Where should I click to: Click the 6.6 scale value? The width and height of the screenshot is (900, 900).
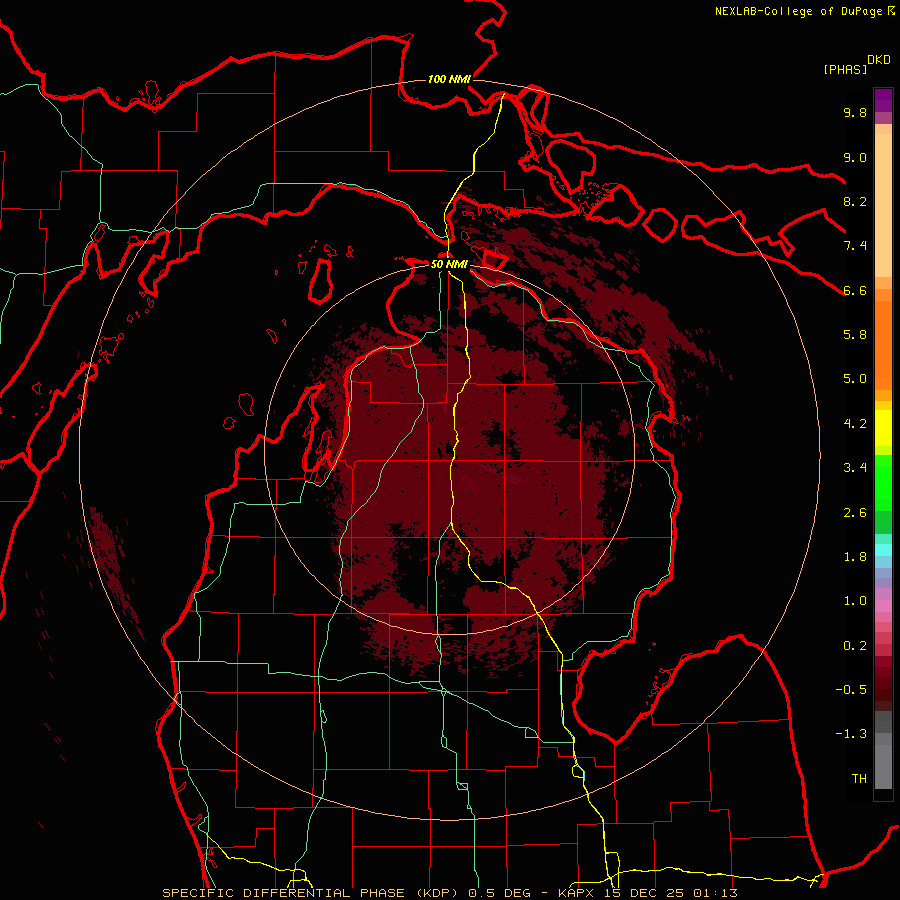(x=855, y=290)
